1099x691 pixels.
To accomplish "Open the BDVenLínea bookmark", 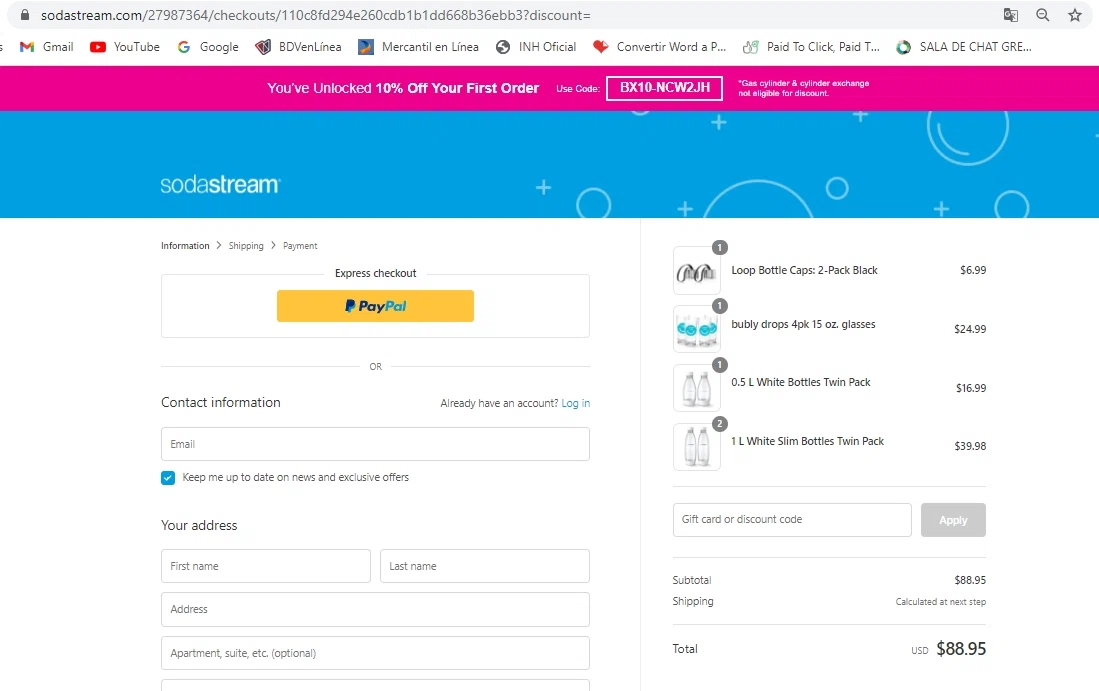I will pos(299,47).
